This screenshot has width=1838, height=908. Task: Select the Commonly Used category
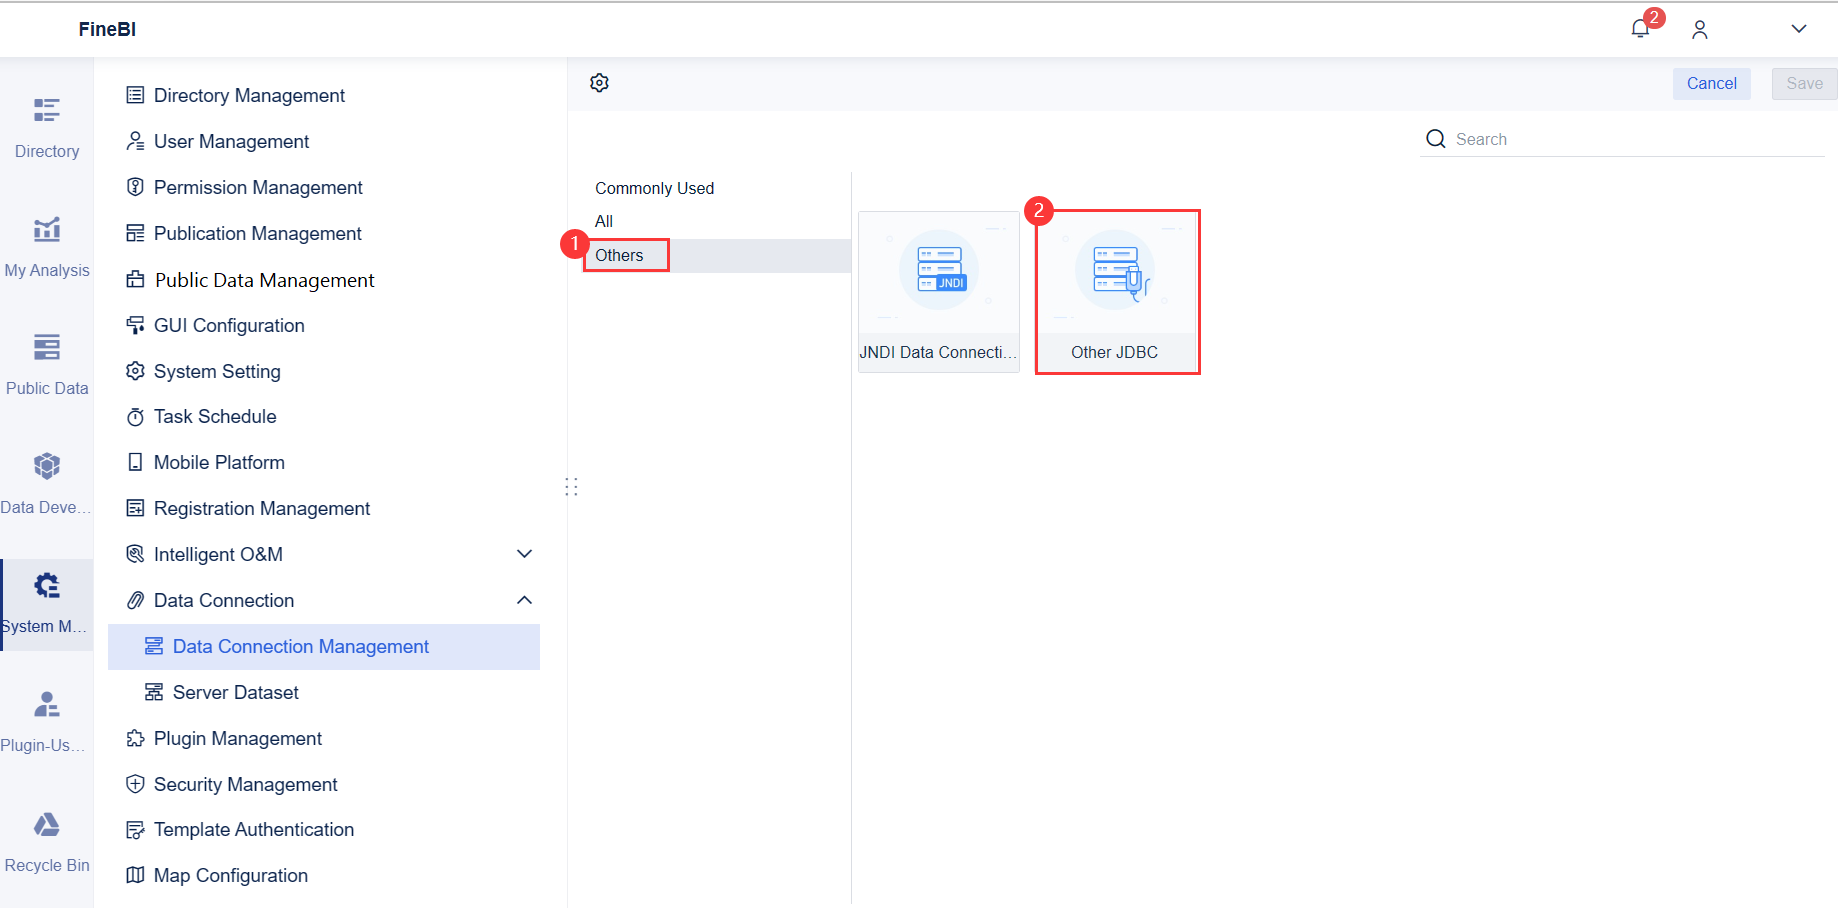655,188
